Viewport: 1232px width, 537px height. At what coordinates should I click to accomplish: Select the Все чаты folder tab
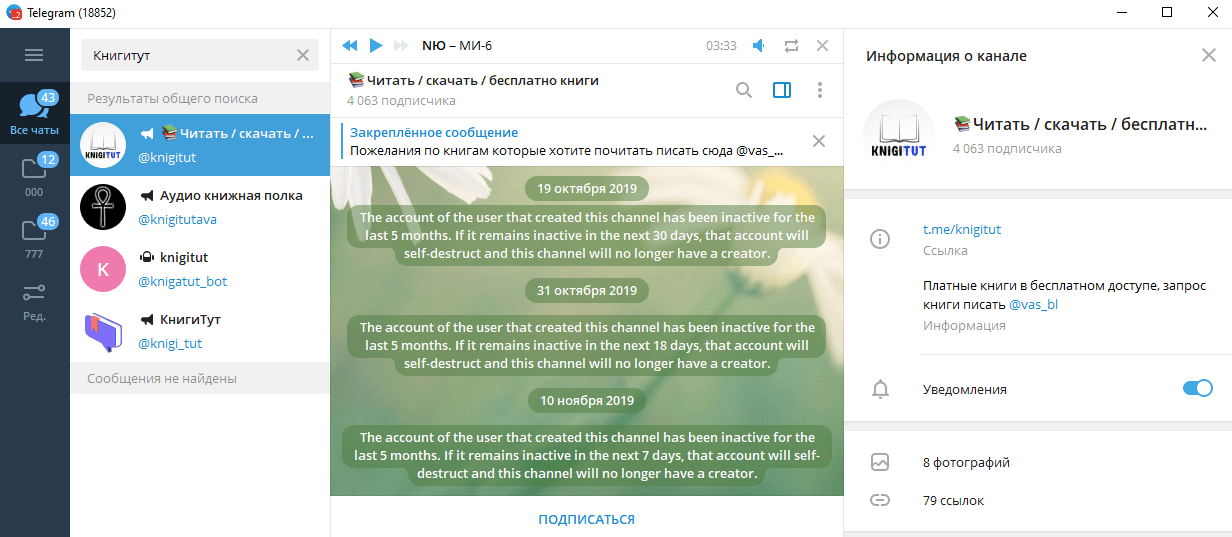pos(34,112)
